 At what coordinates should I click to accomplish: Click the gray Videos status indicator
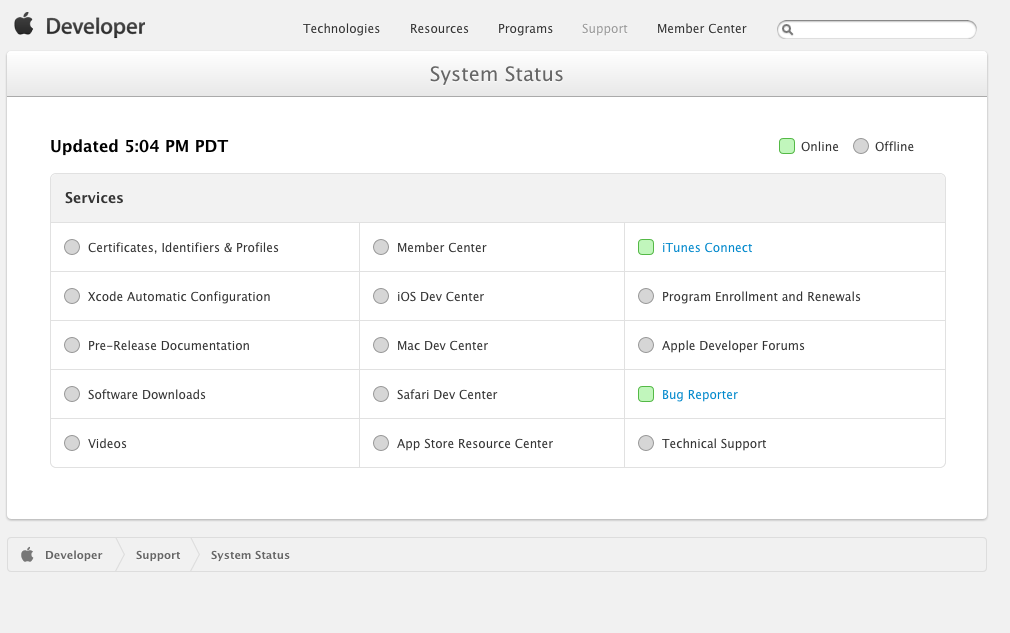tap(72, 443)
